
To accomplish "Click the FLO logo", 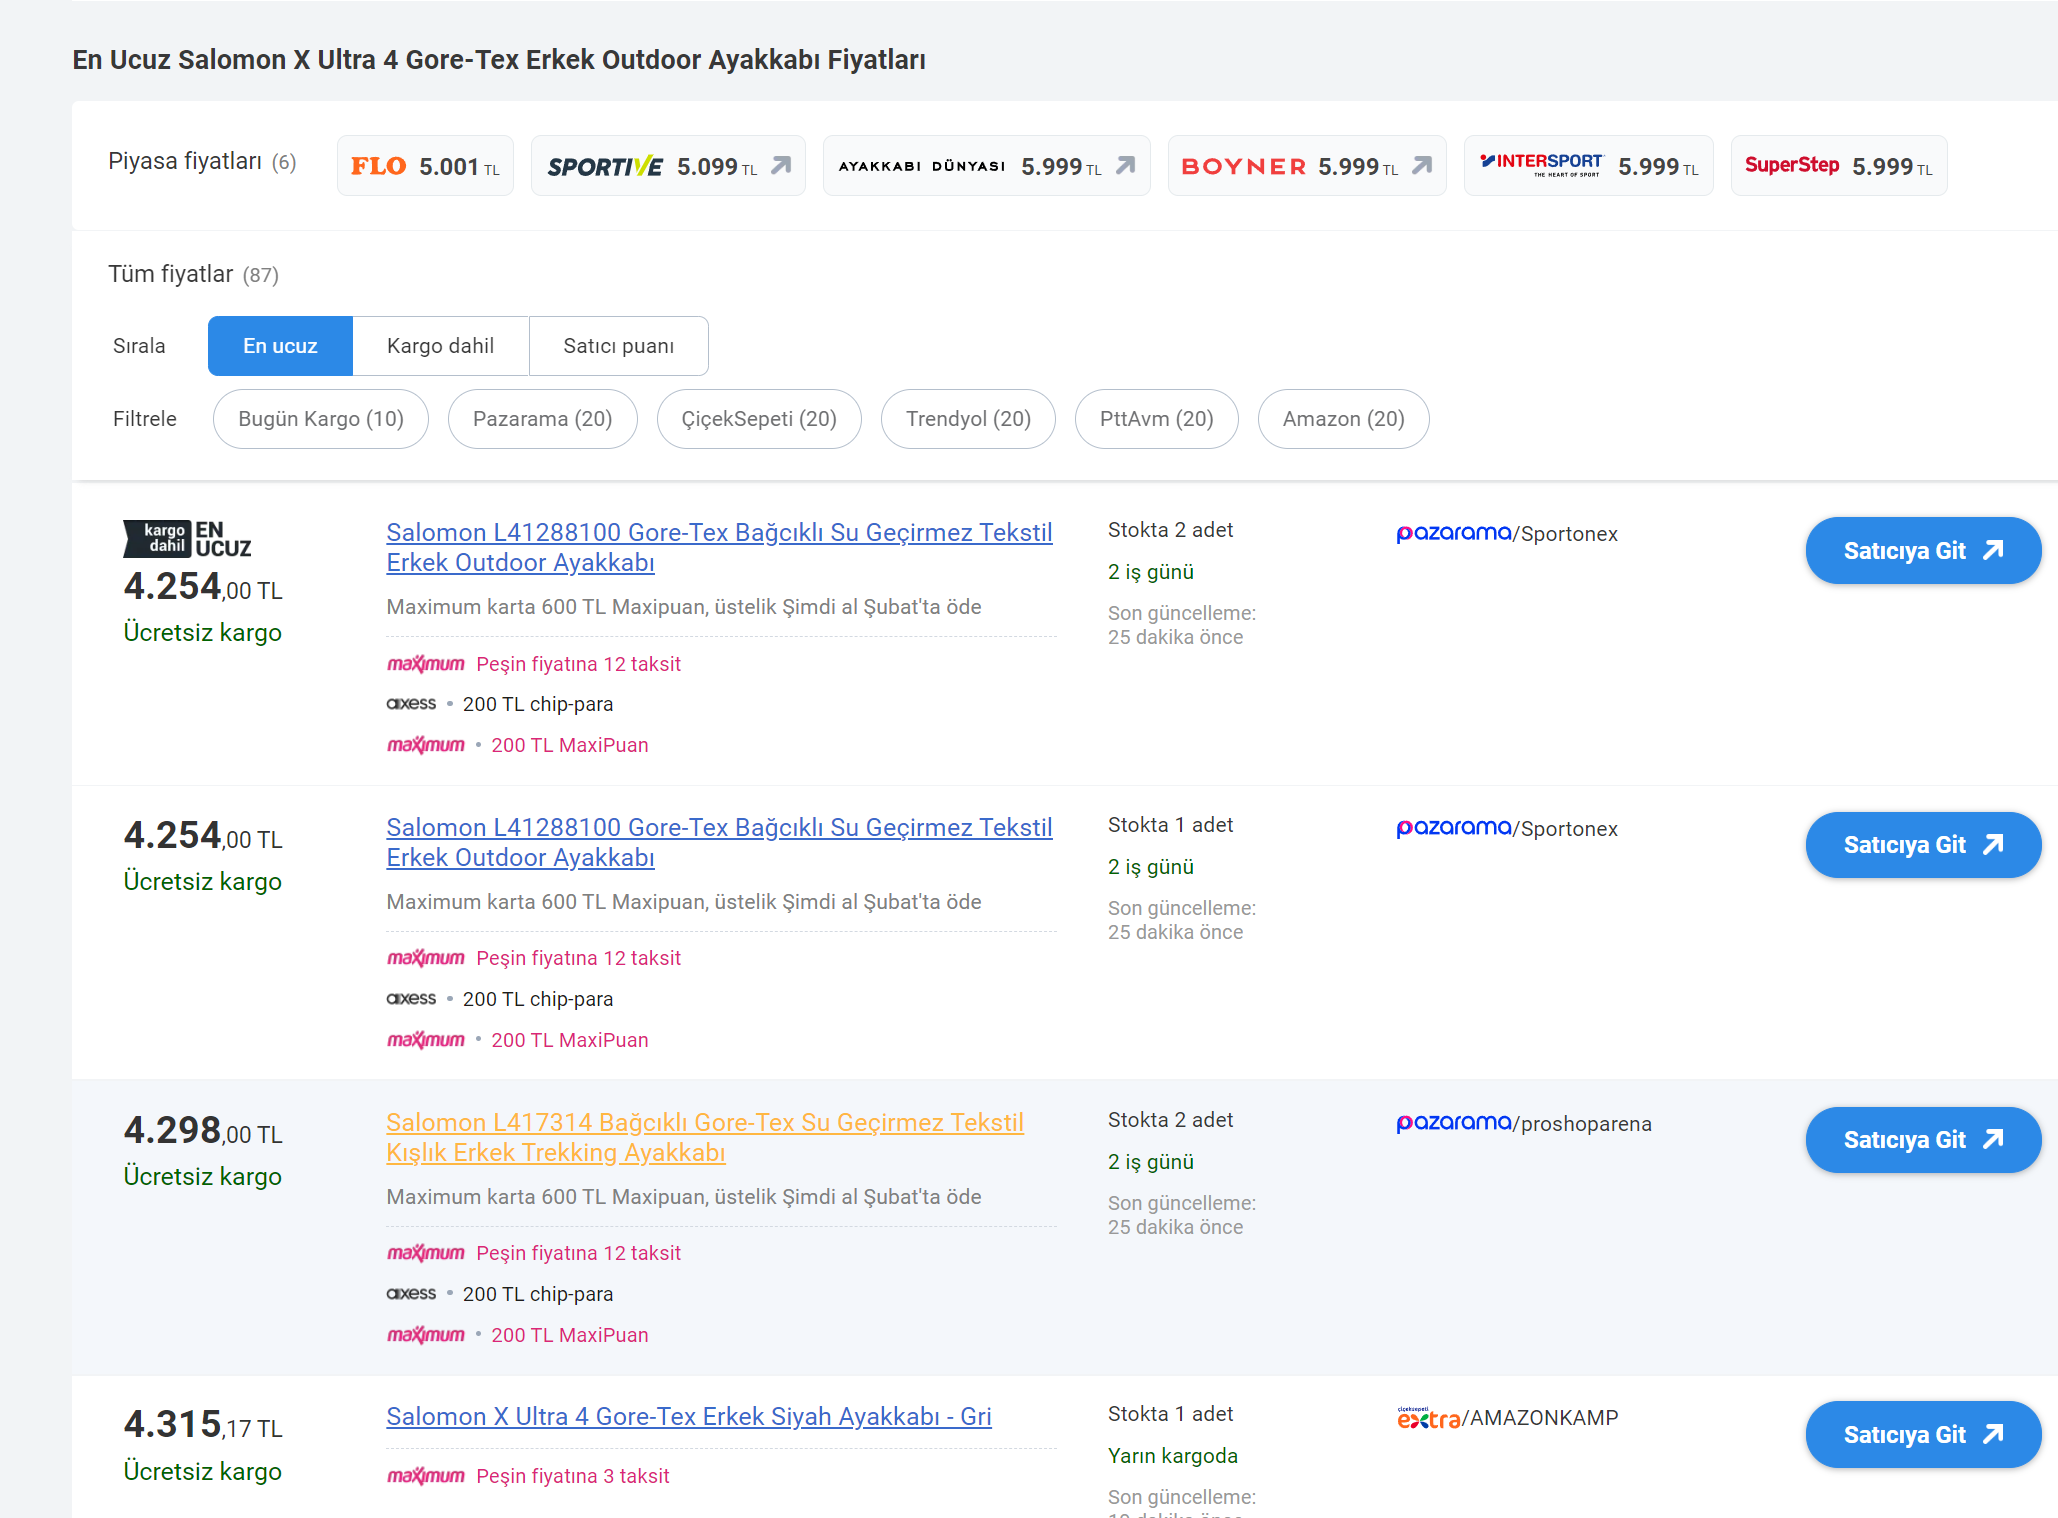I will (x=378, y=166).
